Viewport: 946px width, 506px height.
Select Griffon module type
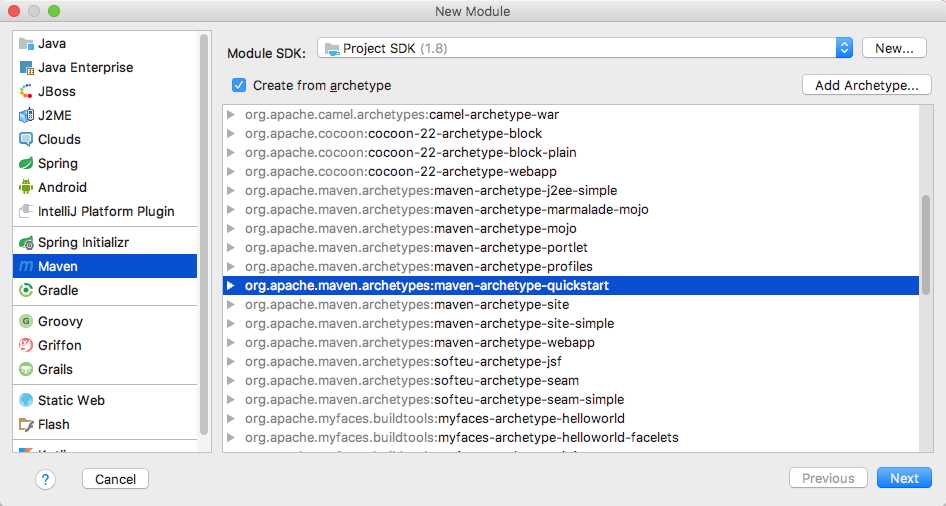pos(105,346)
